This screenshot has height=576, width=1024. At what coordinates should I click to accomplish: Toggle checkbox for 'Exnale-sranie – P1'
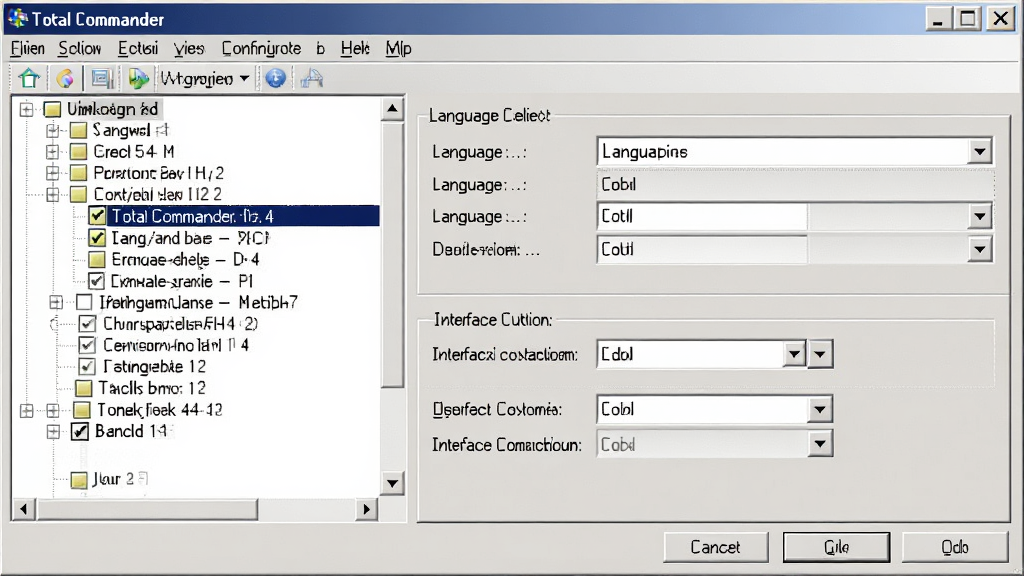point(97,281)
